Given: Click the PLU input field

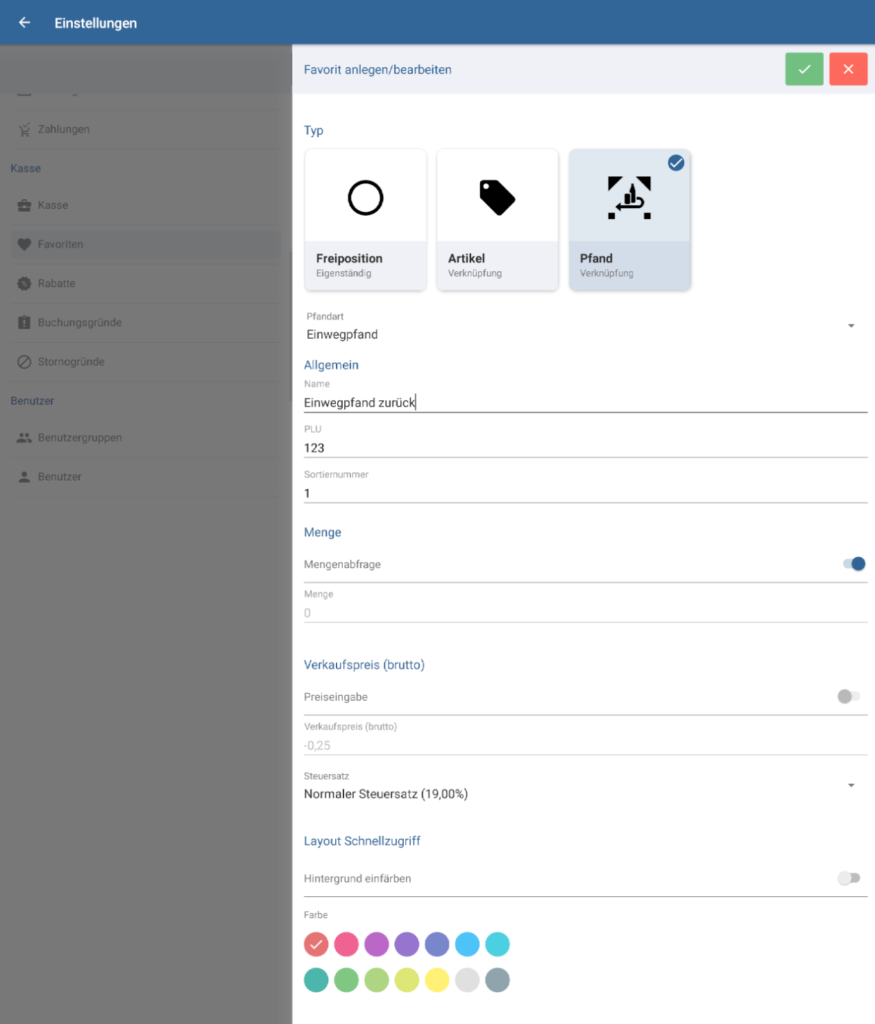Looking at the screenshot, I should (584, 448).
